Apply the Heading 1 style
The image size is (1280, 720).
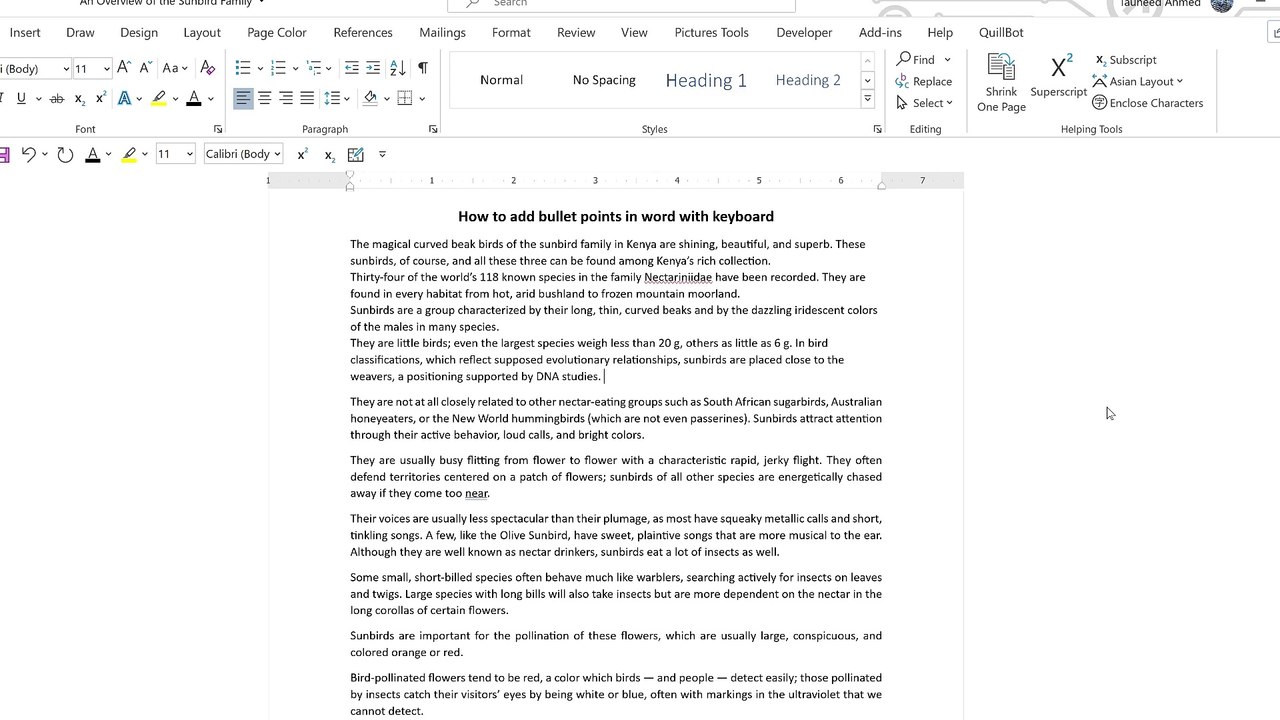706,80
